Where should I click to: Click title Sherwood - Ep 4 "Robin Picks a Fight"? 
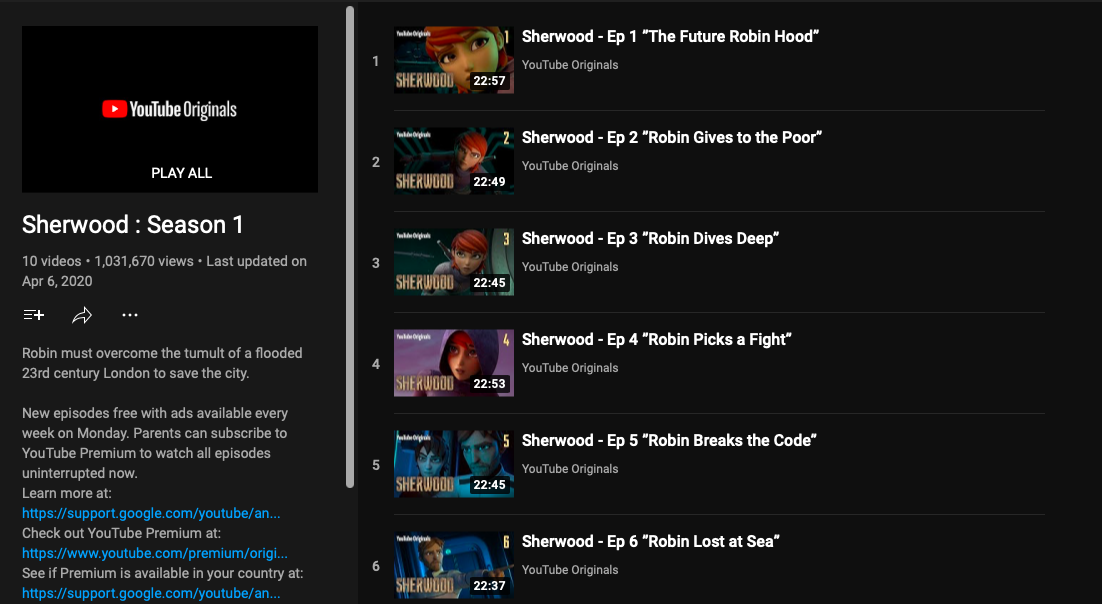(656, 340)
